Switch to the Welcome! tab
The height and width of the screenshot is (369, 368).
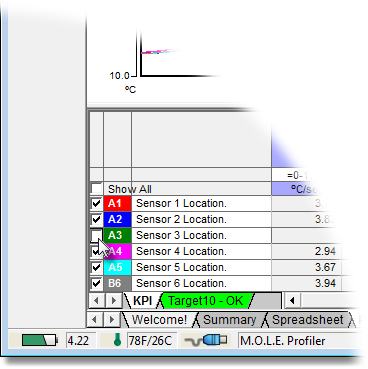coord(159,320)
